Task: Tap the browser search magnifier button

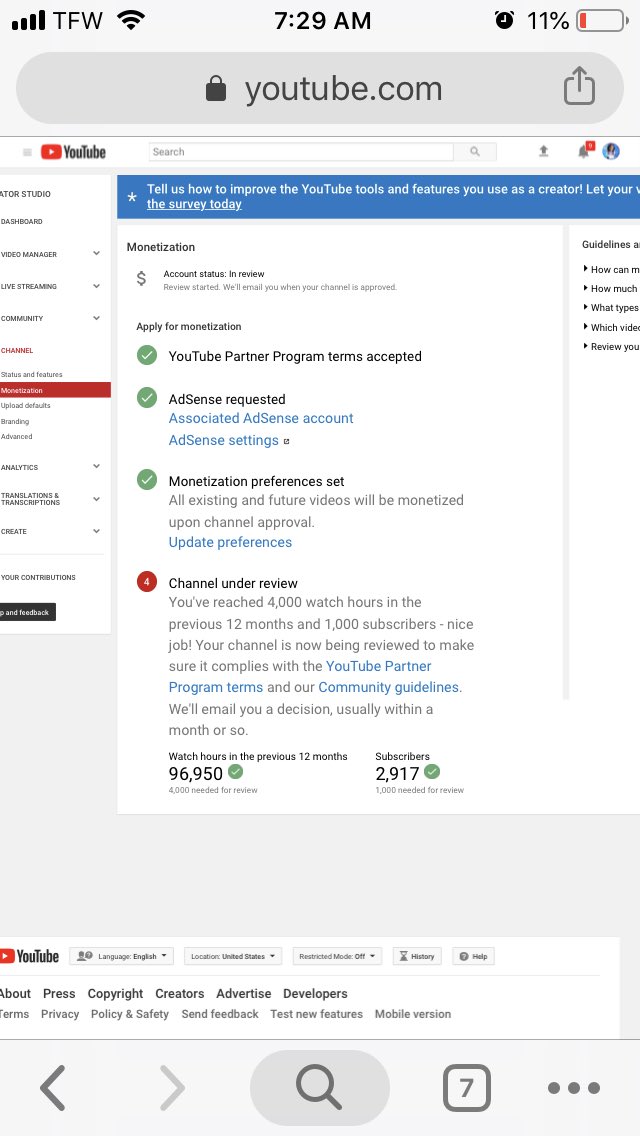Action: point(320,1087)
